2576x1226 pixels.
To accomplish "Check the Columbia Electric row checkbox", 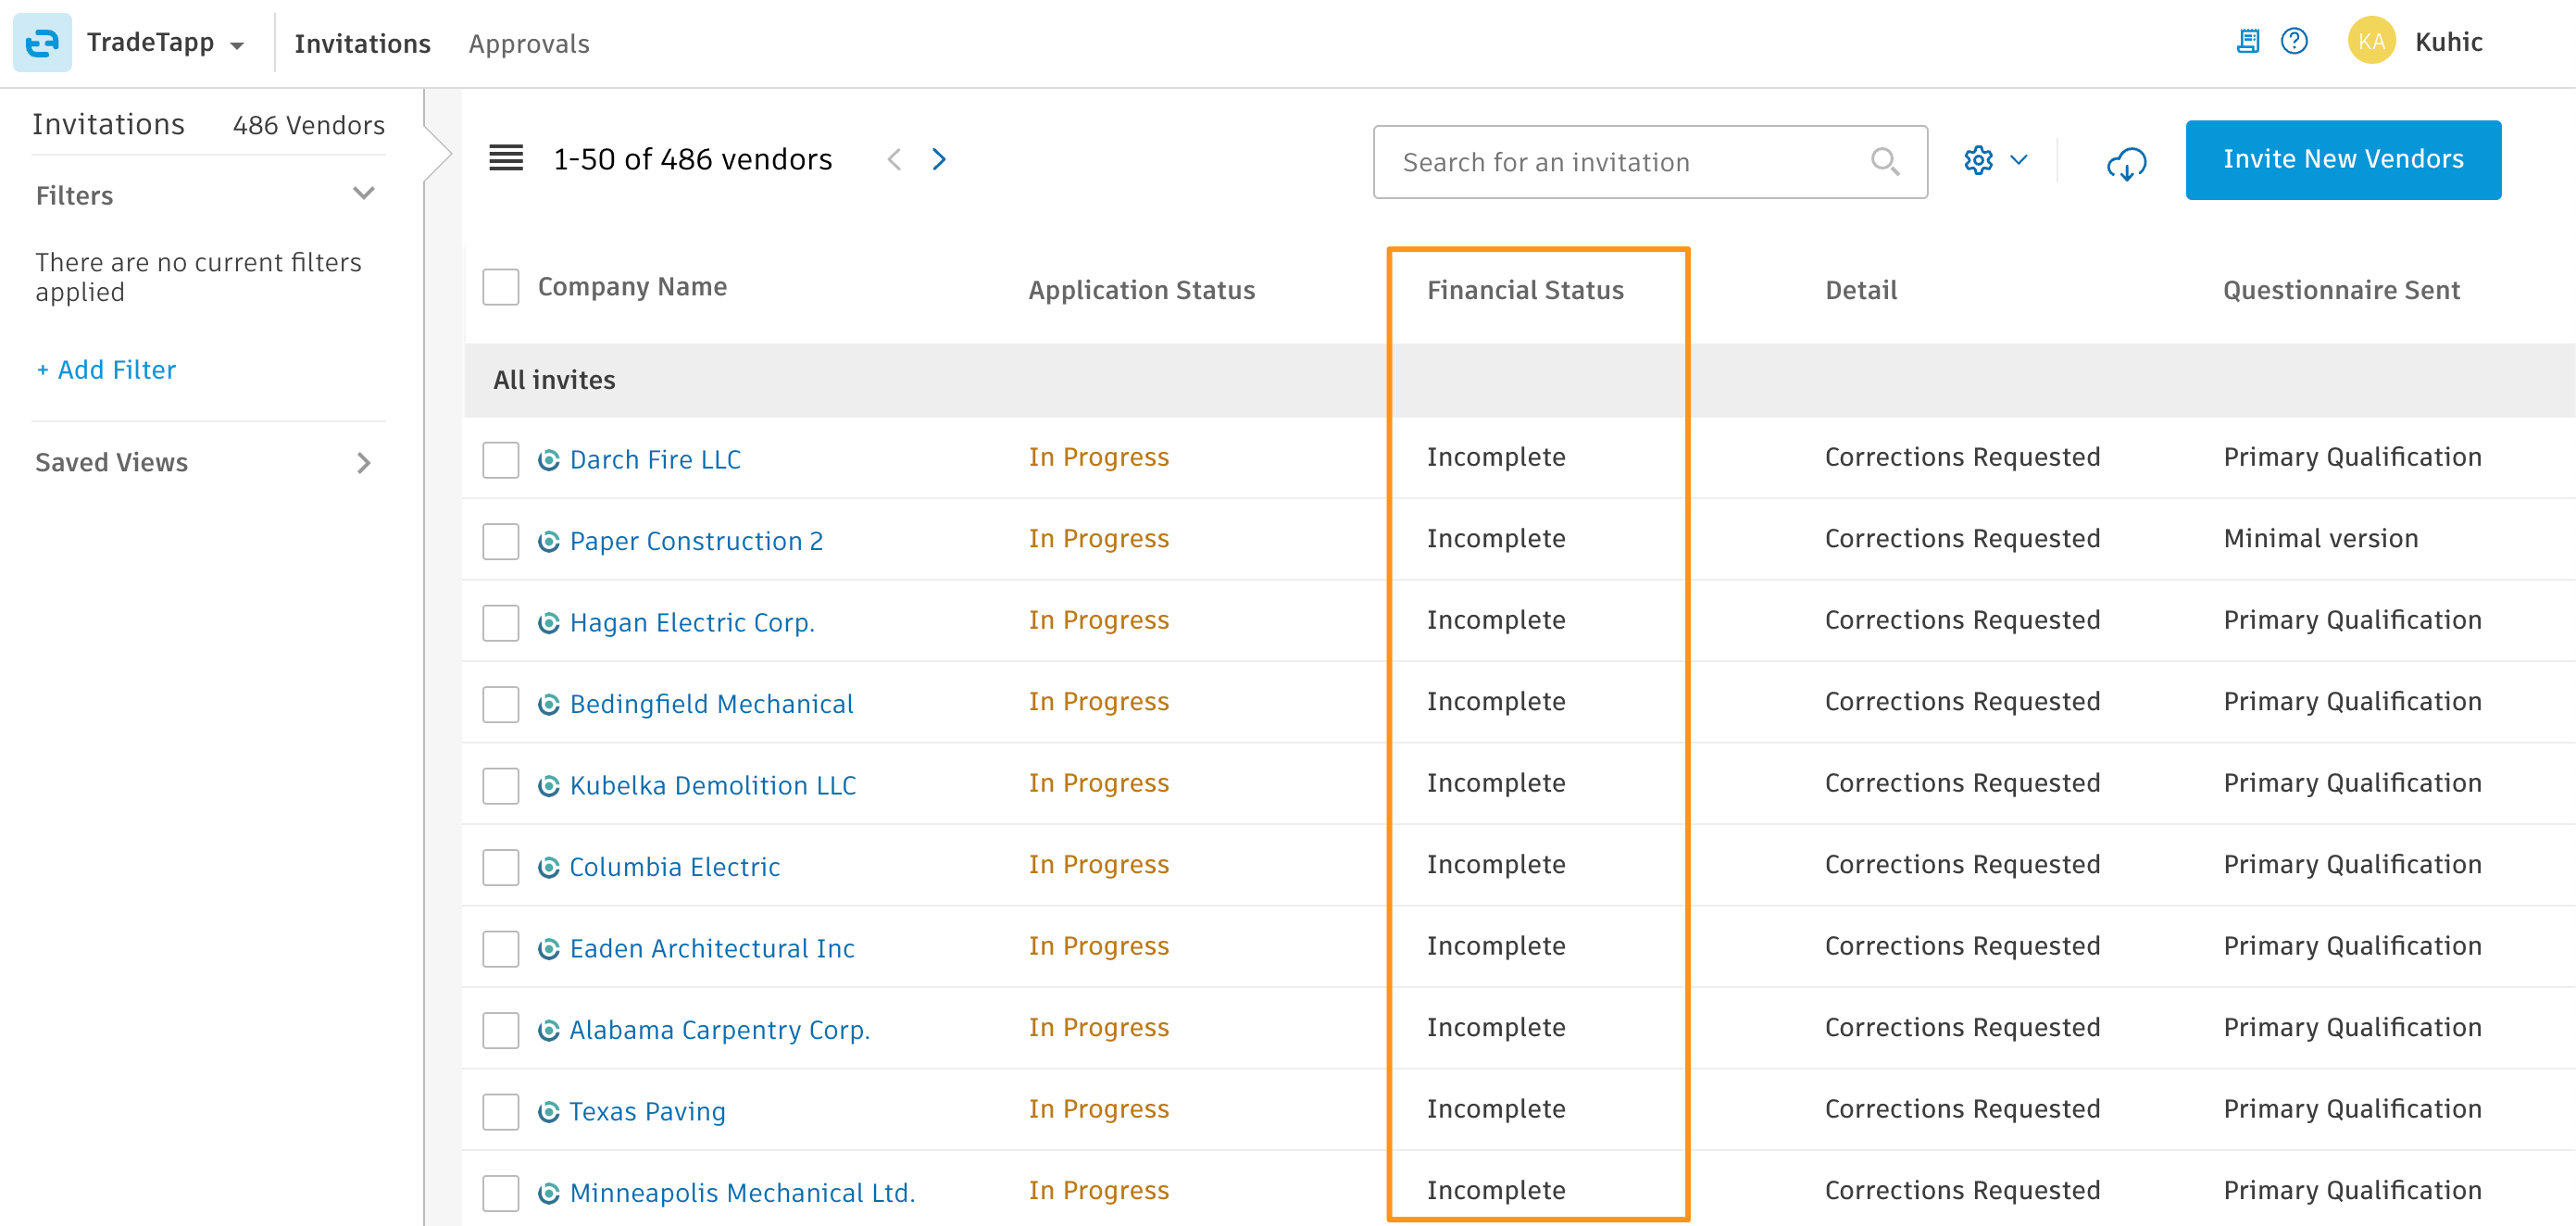I will click(500, 867).
